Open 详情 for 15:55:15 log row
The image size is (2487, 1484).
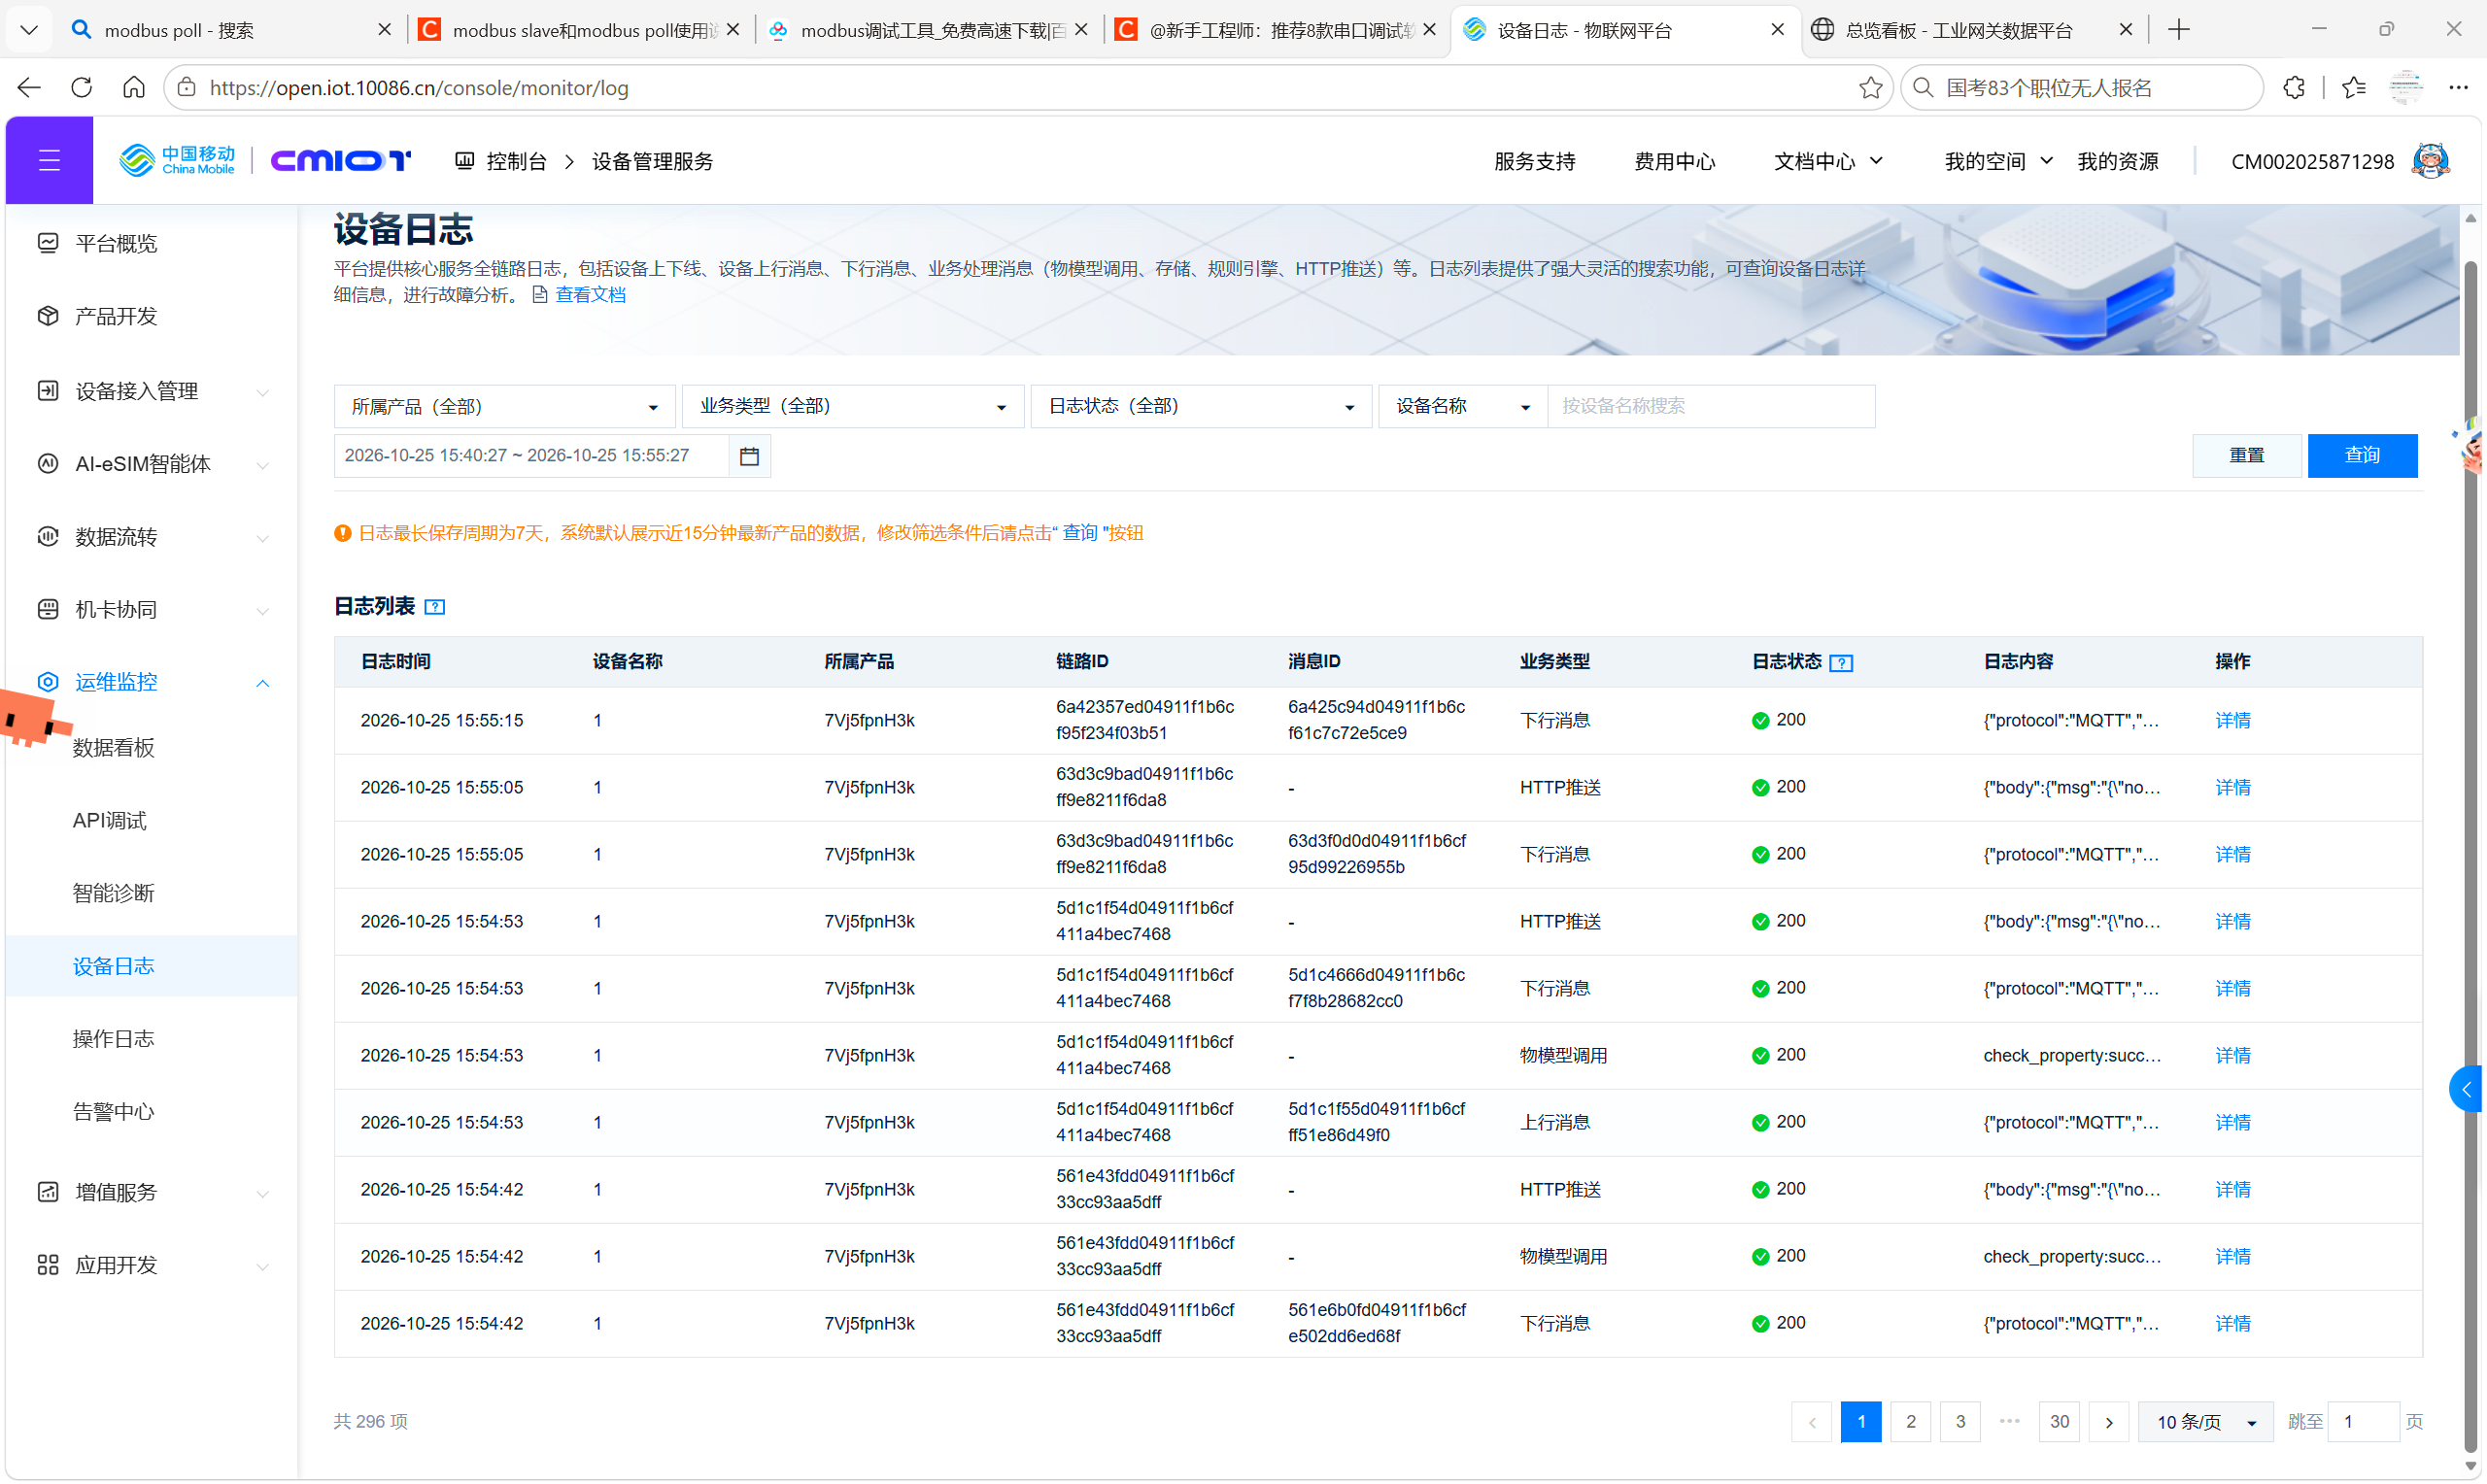click(x=2232, y=721)
